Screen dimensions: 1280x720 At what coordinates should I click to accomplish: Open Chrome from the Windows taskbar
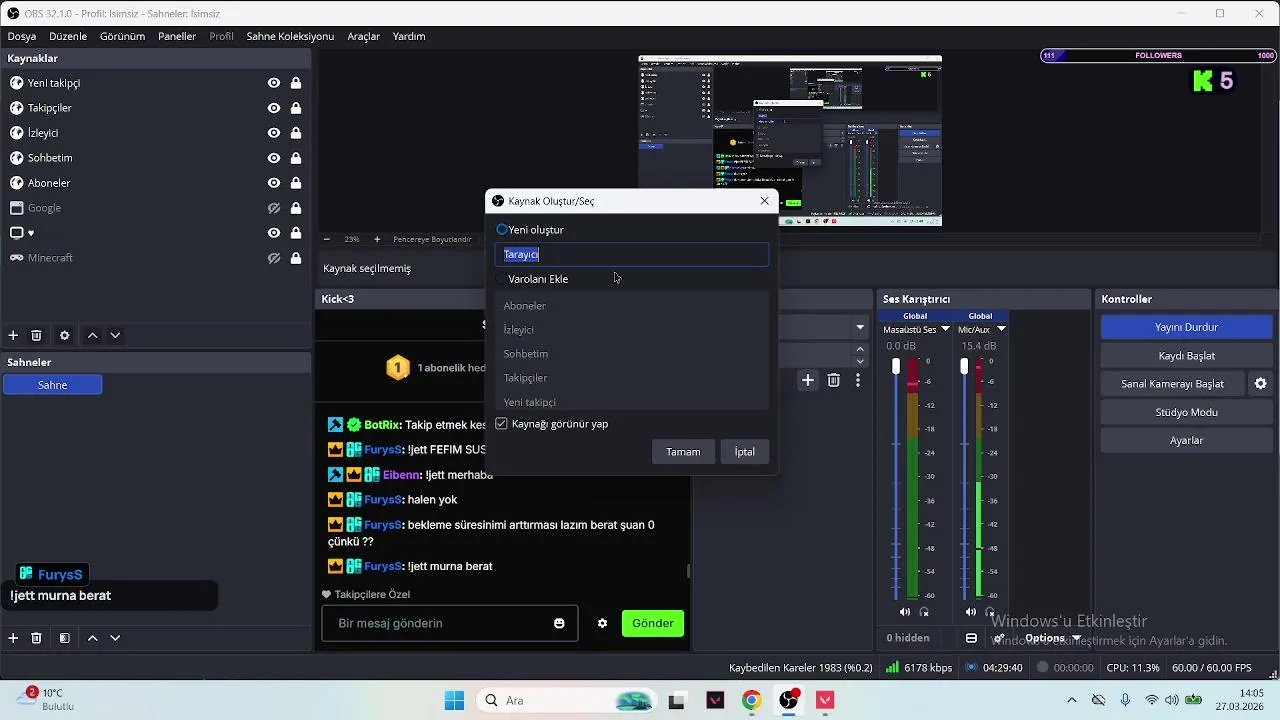point(752,700)
